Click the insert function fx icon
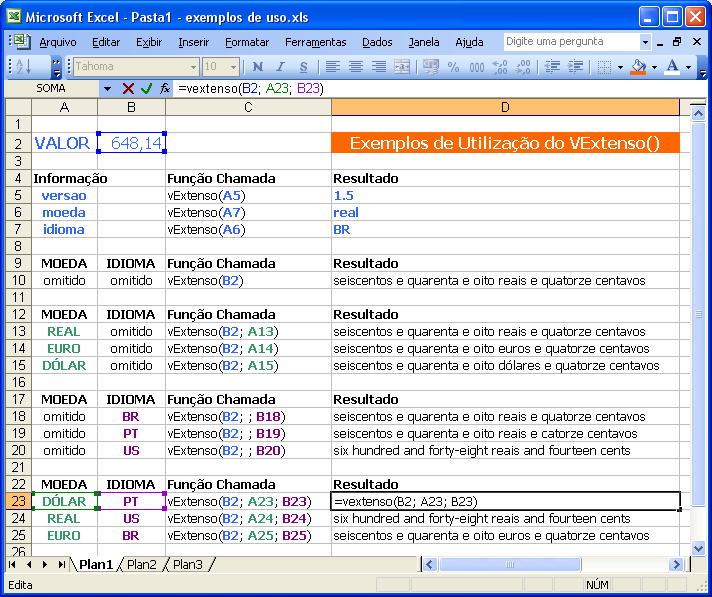 coord(165,89)
